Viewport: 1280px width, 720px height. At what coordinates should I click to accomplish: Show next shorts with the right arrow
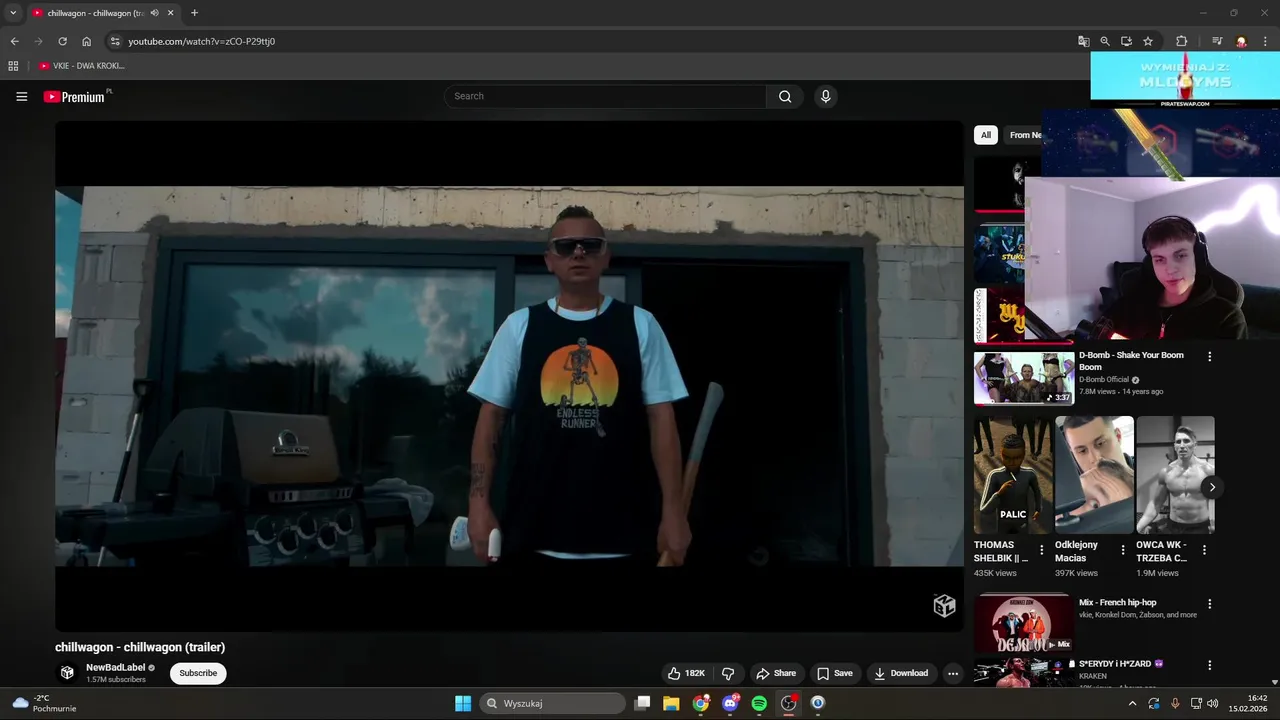1212,487
